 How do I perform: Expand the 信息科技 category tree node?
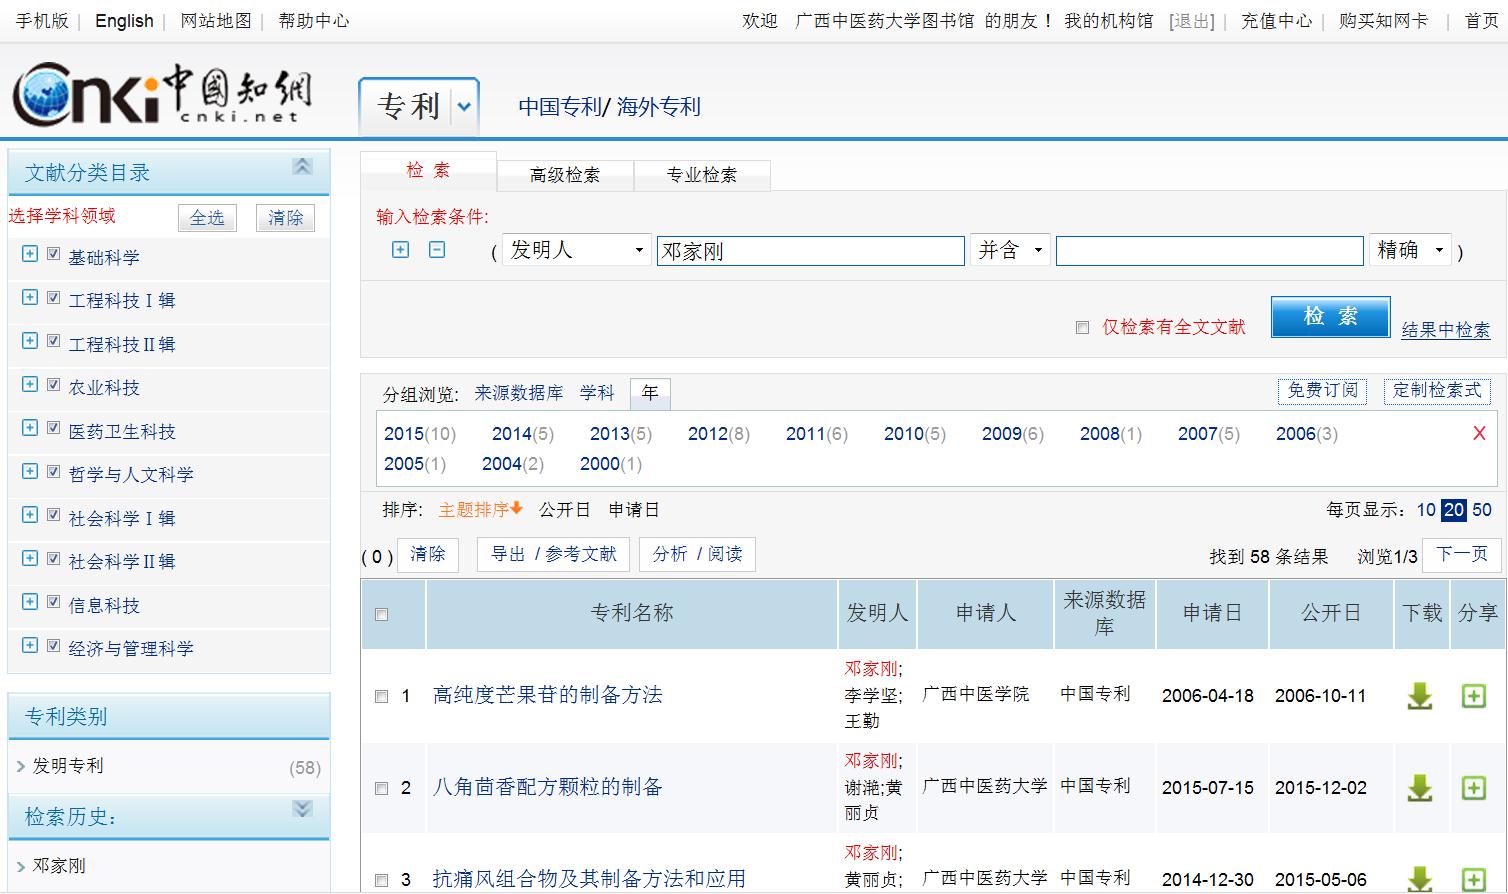point(30,602)
